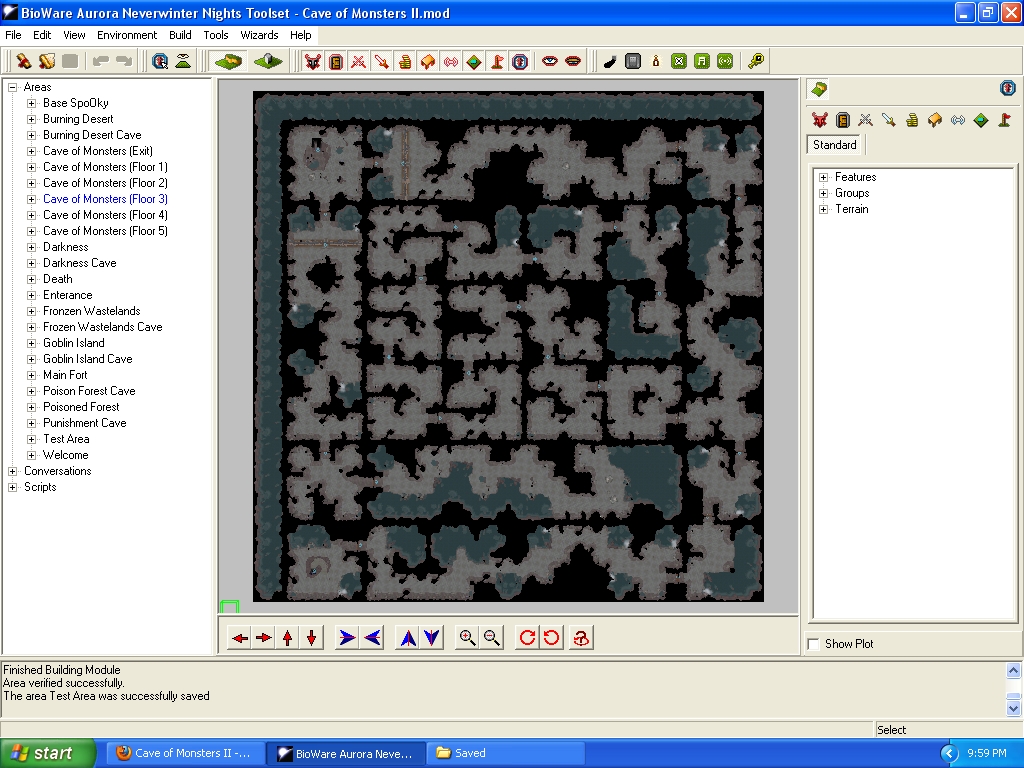This screenshot has height=768, width=1024.
Task: Open the Saved folder taskbar item
Action: 469,753
